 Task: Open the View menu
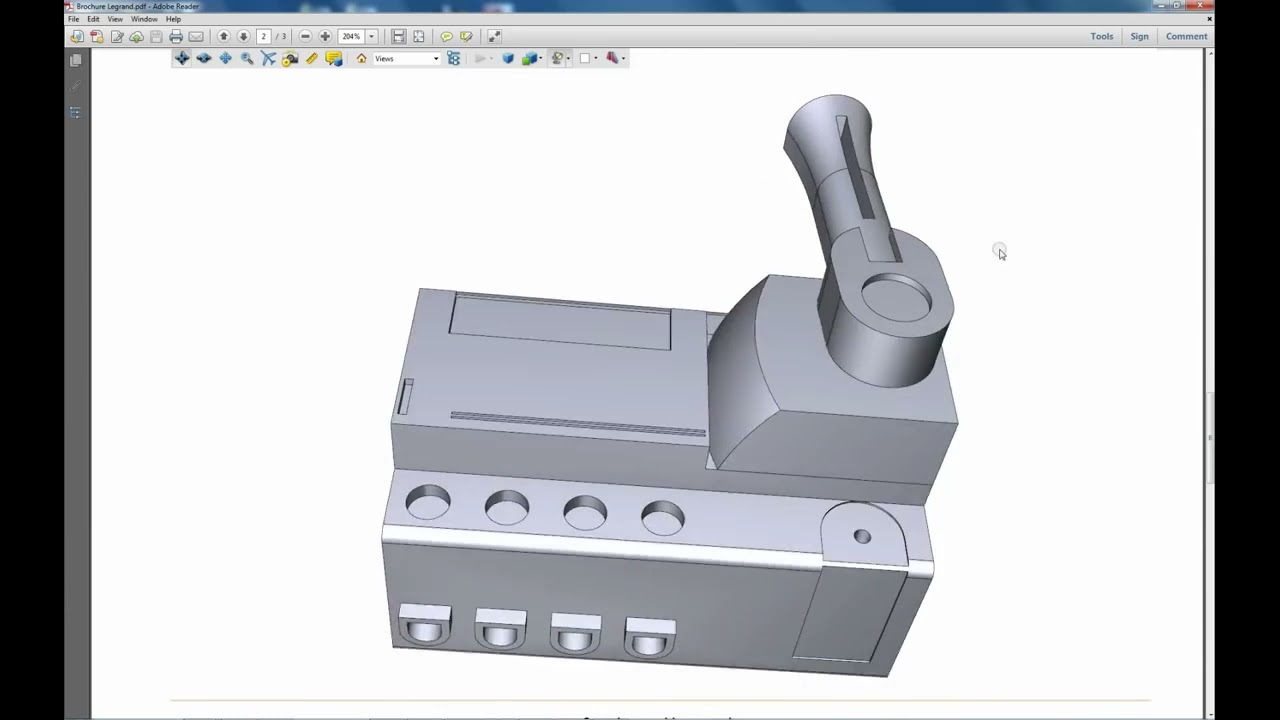(115, 19)
